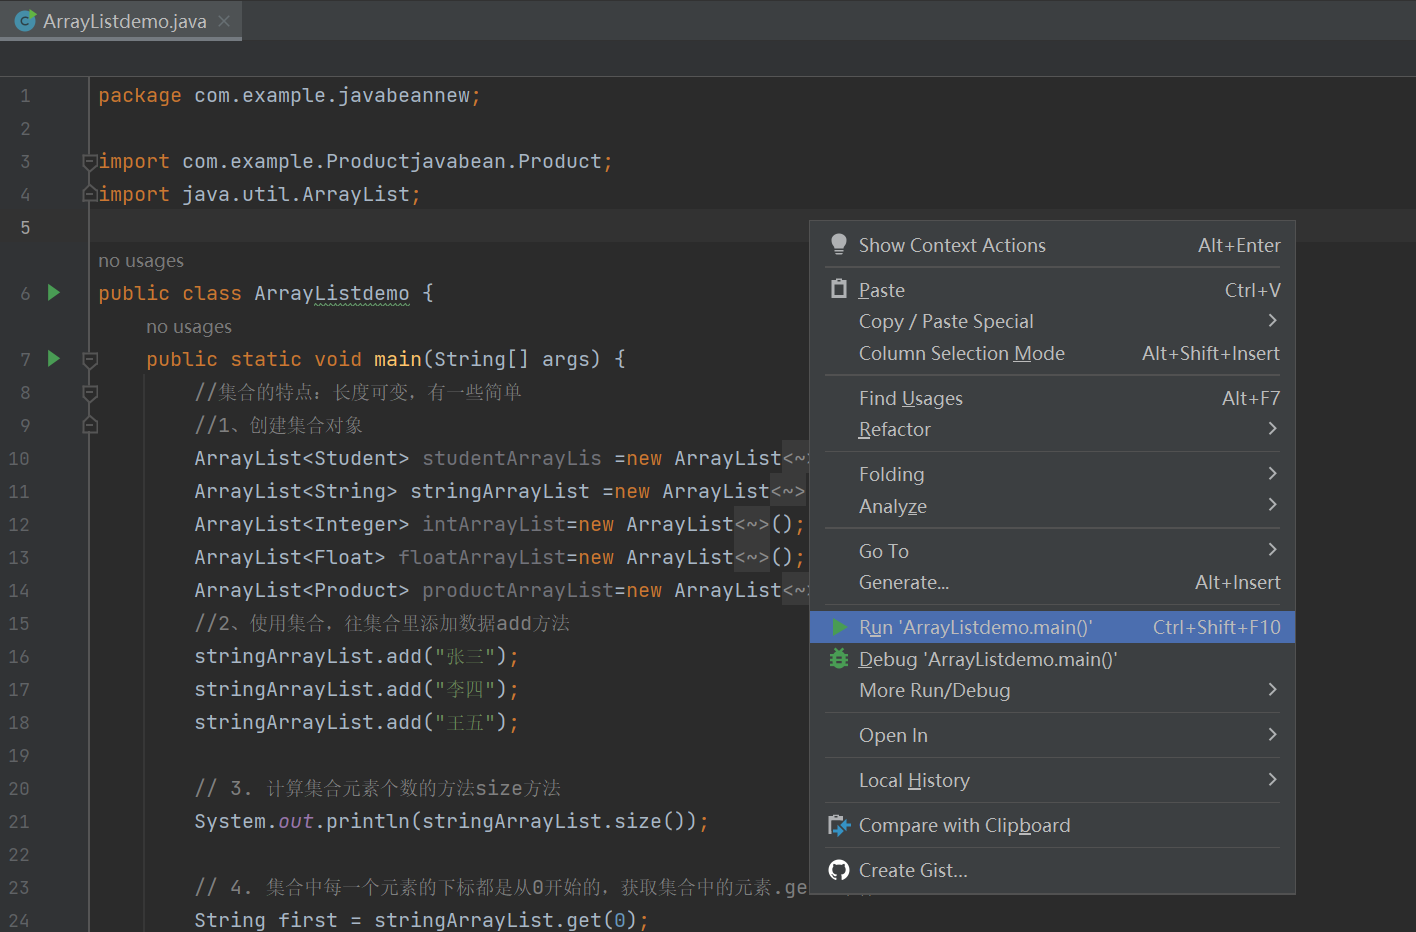Click the folded <~> diamond on line 11
The height and width of the screenshot is (932, 1416).
pyautogui.click(x=788, y=491)
